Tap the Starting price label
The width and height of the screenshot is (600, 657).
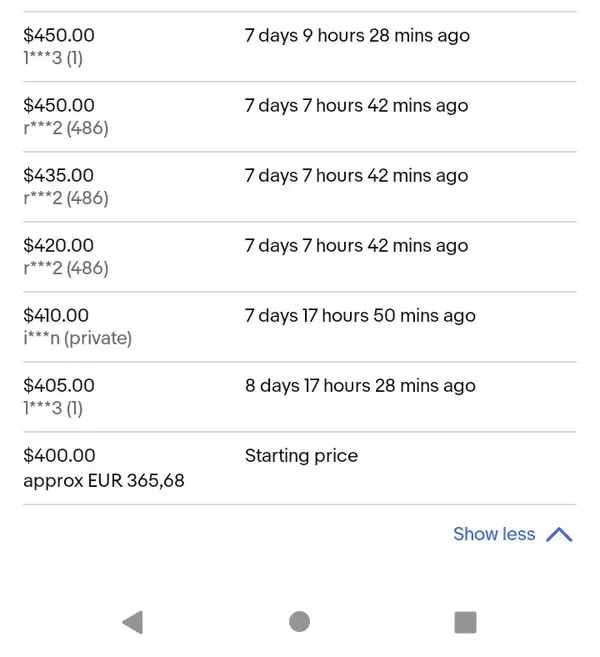(302, 455)
